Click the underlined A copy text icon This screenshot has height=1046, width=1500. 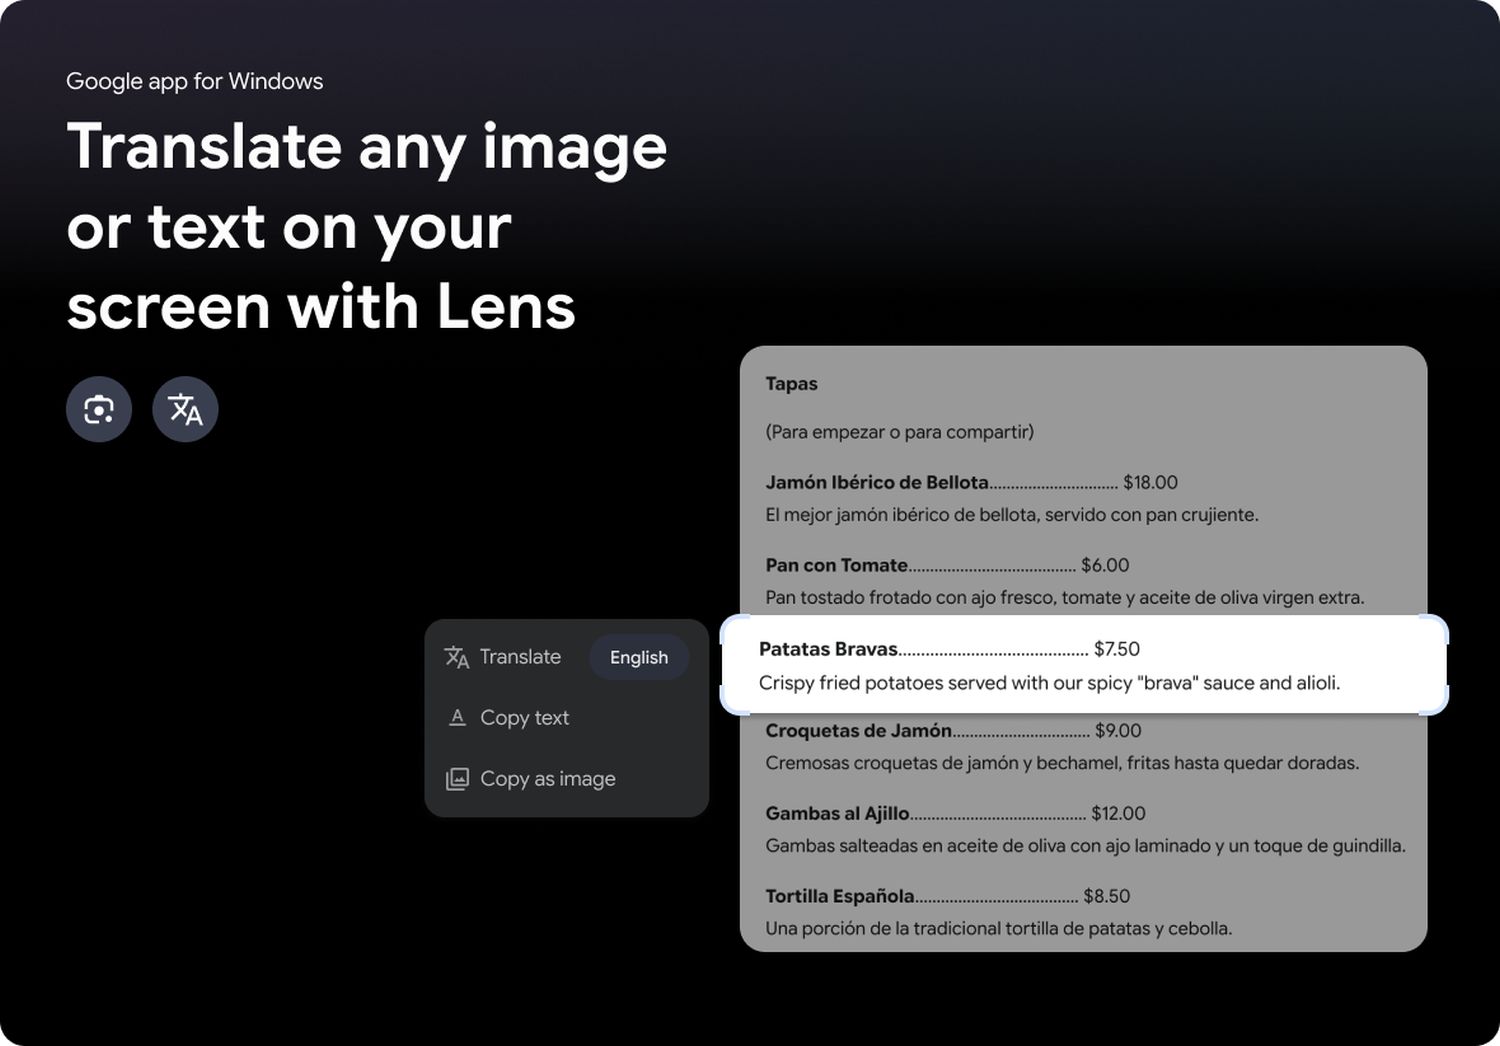pos(457,718)
